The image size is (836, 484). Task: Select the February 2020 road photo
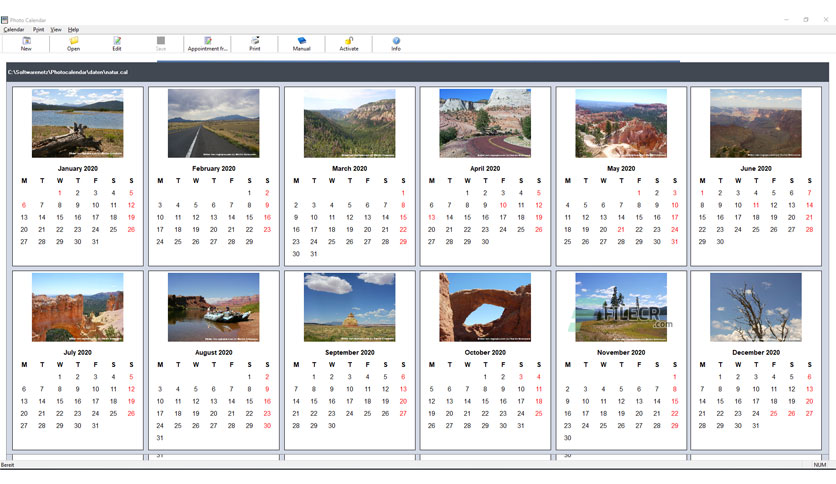tap(213, 123)
